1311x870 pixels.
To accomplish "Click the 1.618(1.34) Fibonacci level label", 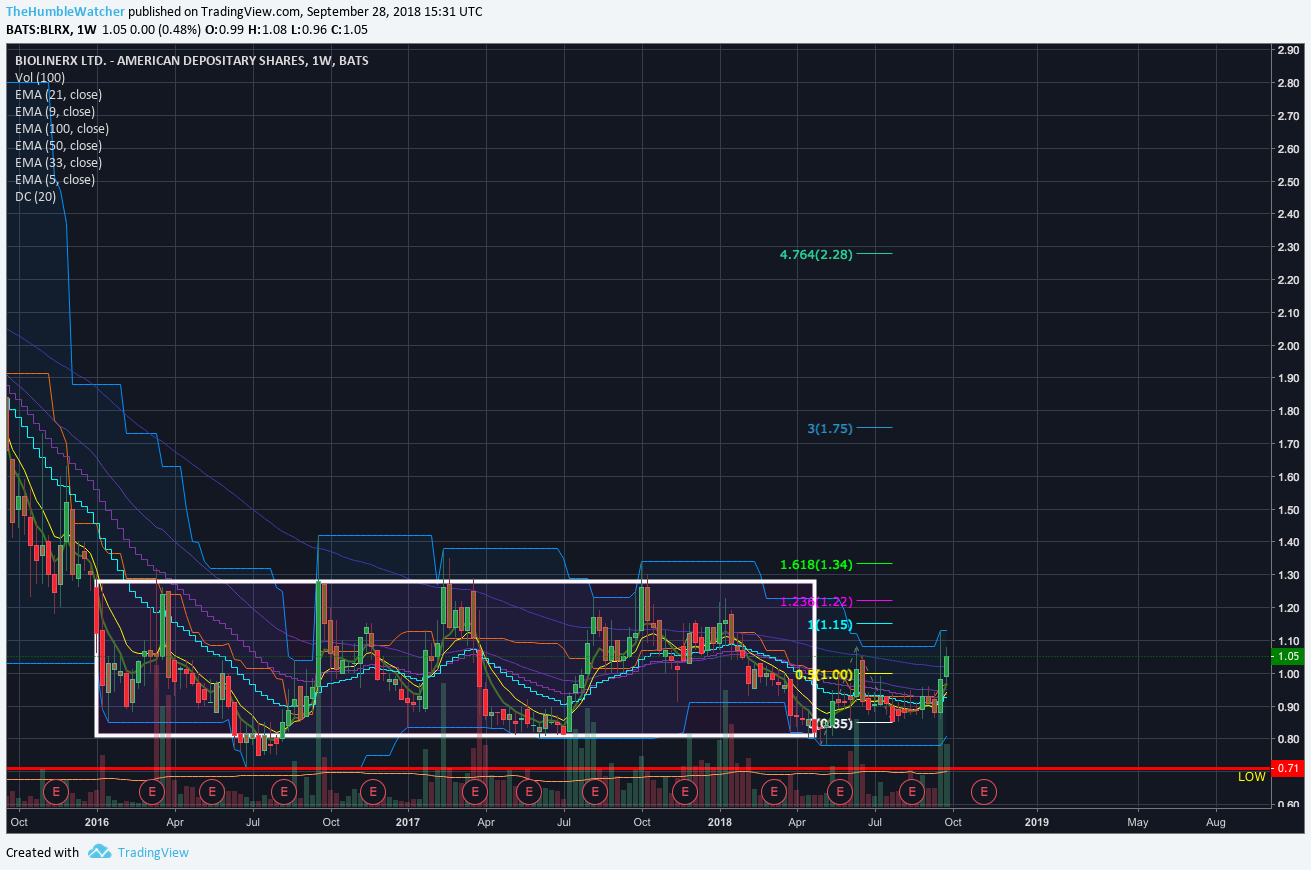I will pyautogui.click(x=816, y=565).
